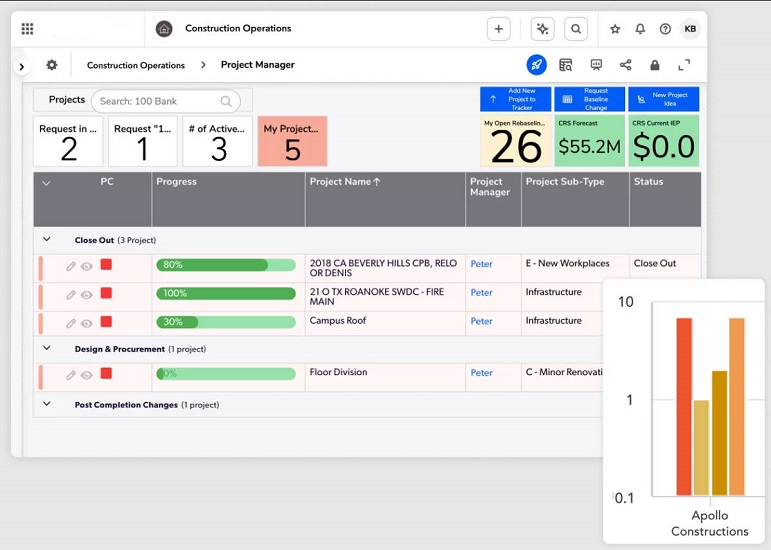Open the AI sparkle assistant icon
The image size is (771, 550).
coord(543,29)
